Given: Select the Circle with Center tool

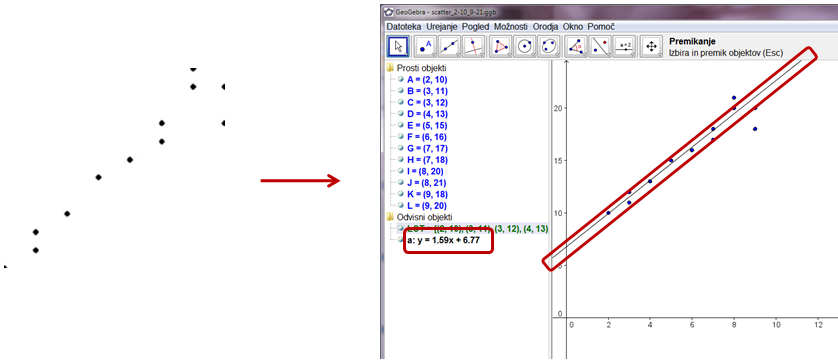Looking at the screenshot, I should [525, 47].
